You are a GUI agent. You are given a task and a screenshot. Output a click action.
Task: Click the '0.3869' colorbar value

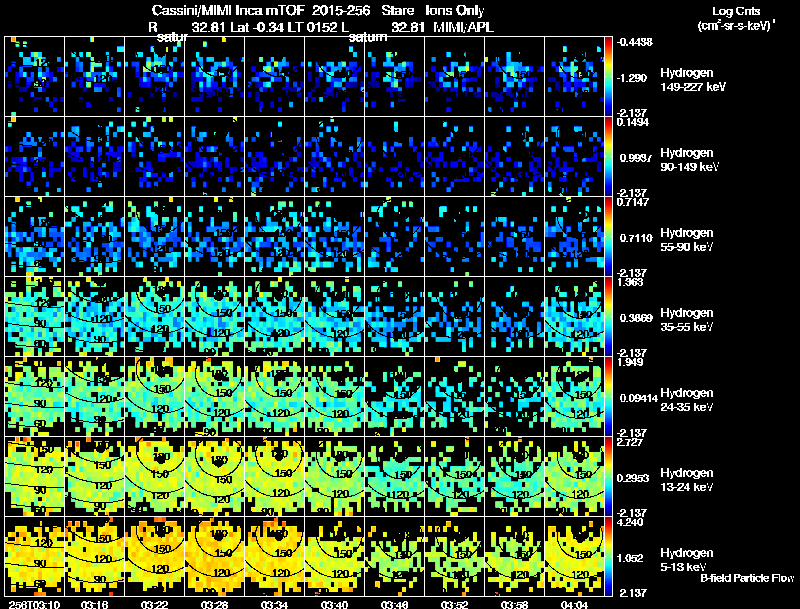[x=636, y=318]
